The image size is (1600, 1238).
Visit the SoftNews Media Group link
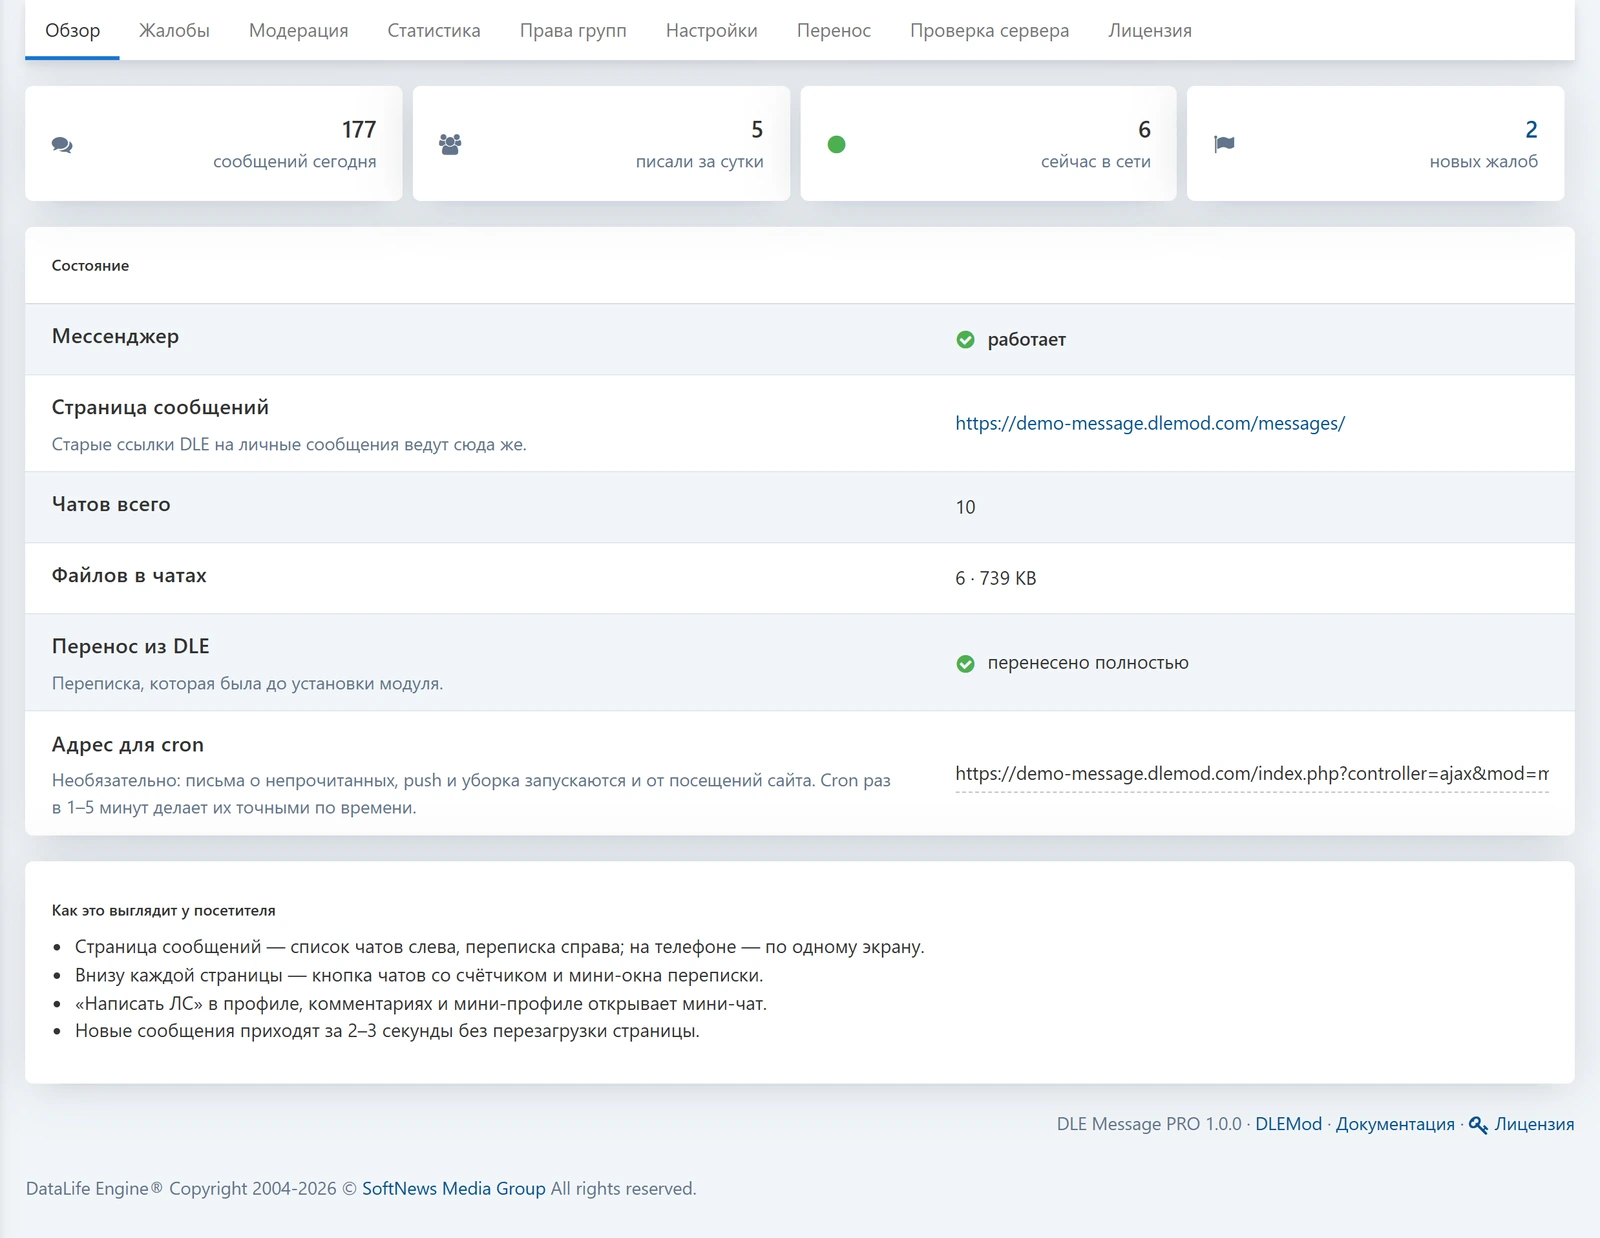(x=454, y=1188)
